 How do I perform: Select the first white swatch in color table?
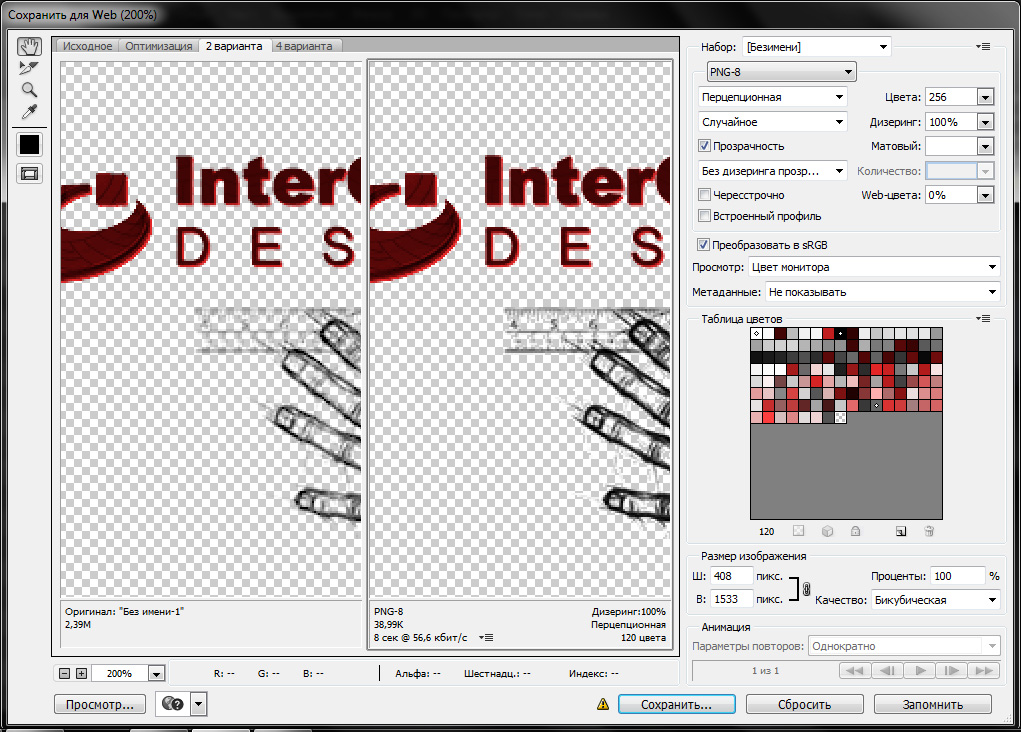click(756, 333)
